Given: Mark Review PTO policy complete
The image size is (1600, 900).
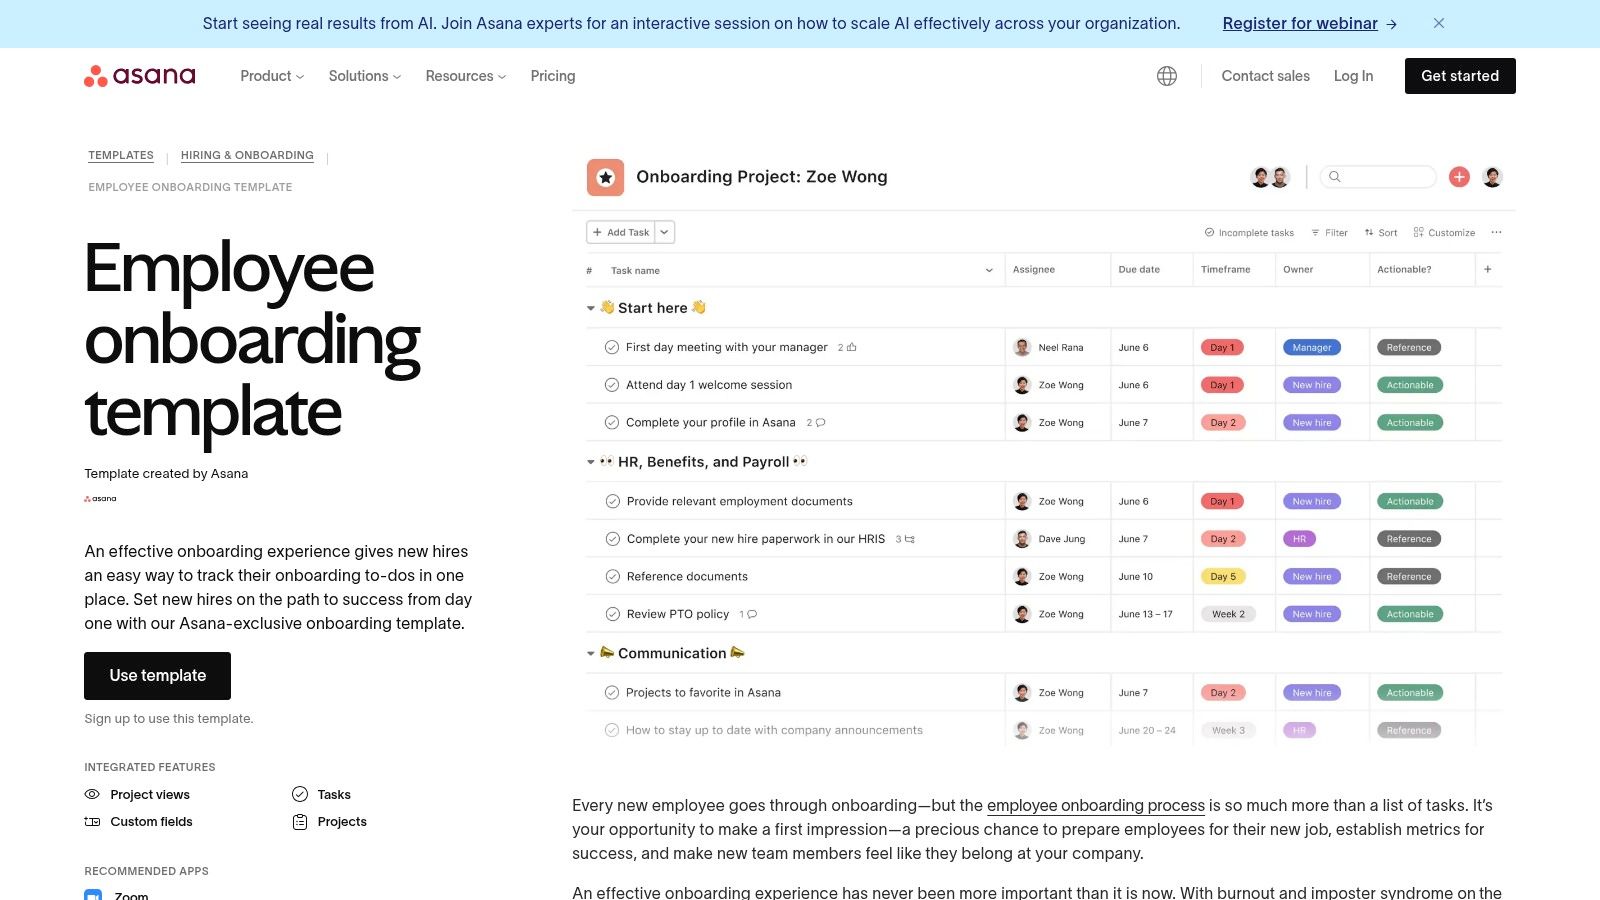Looking at the screenshot, I should 613,614.
